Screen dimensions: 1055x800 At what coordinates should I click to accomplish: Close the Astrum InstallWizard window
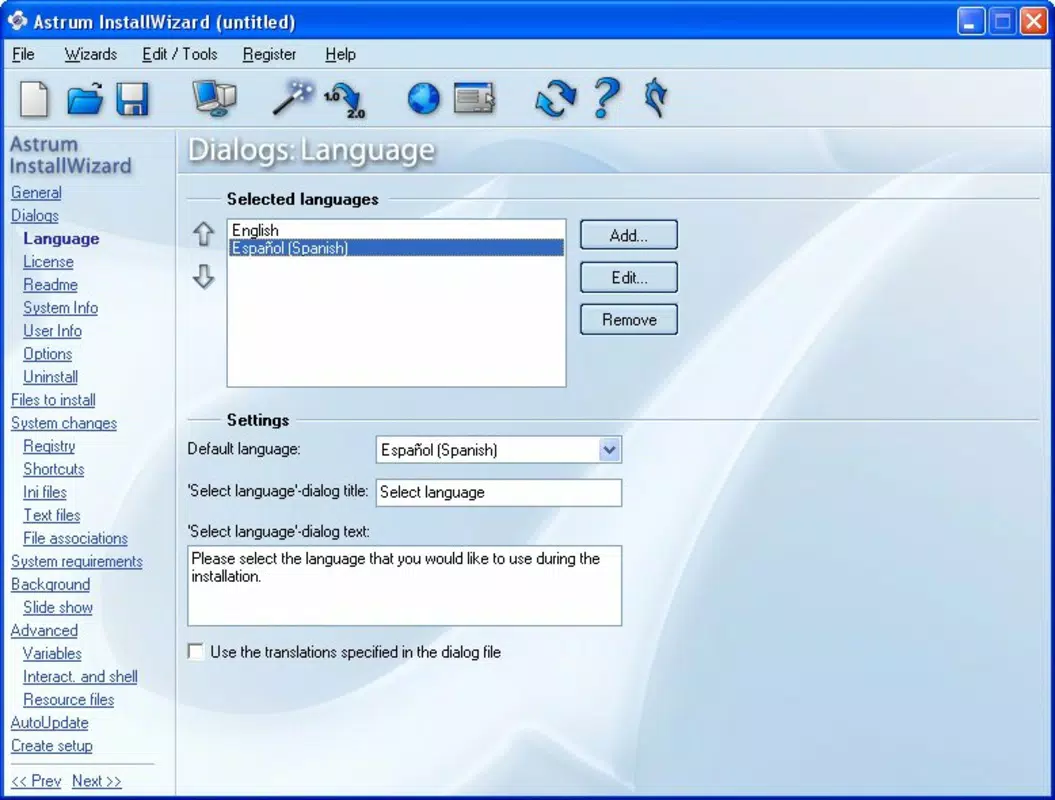1033,22
